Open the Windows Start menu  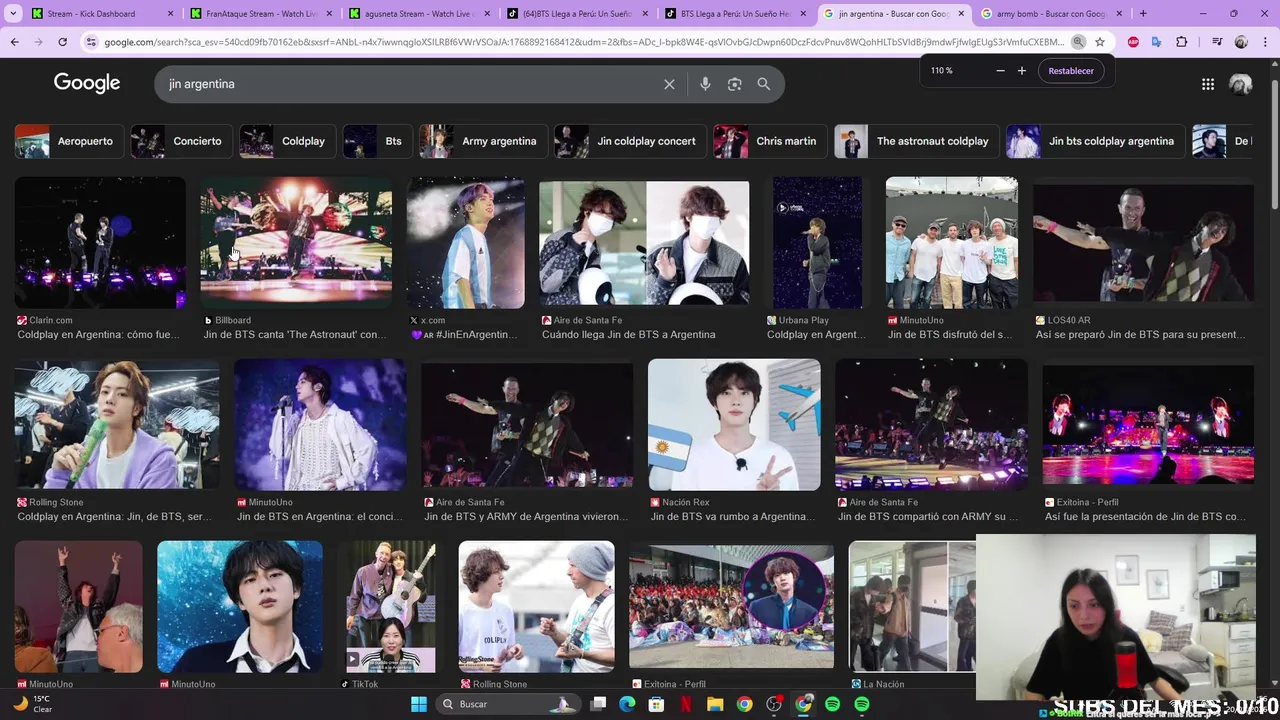click(419, 704)
